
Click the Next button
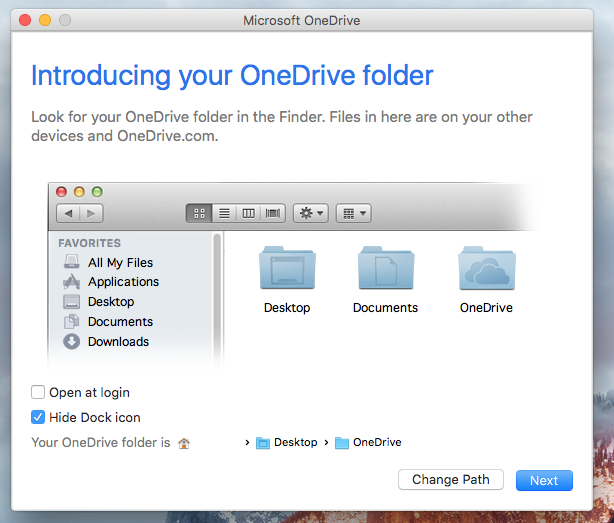544,480
